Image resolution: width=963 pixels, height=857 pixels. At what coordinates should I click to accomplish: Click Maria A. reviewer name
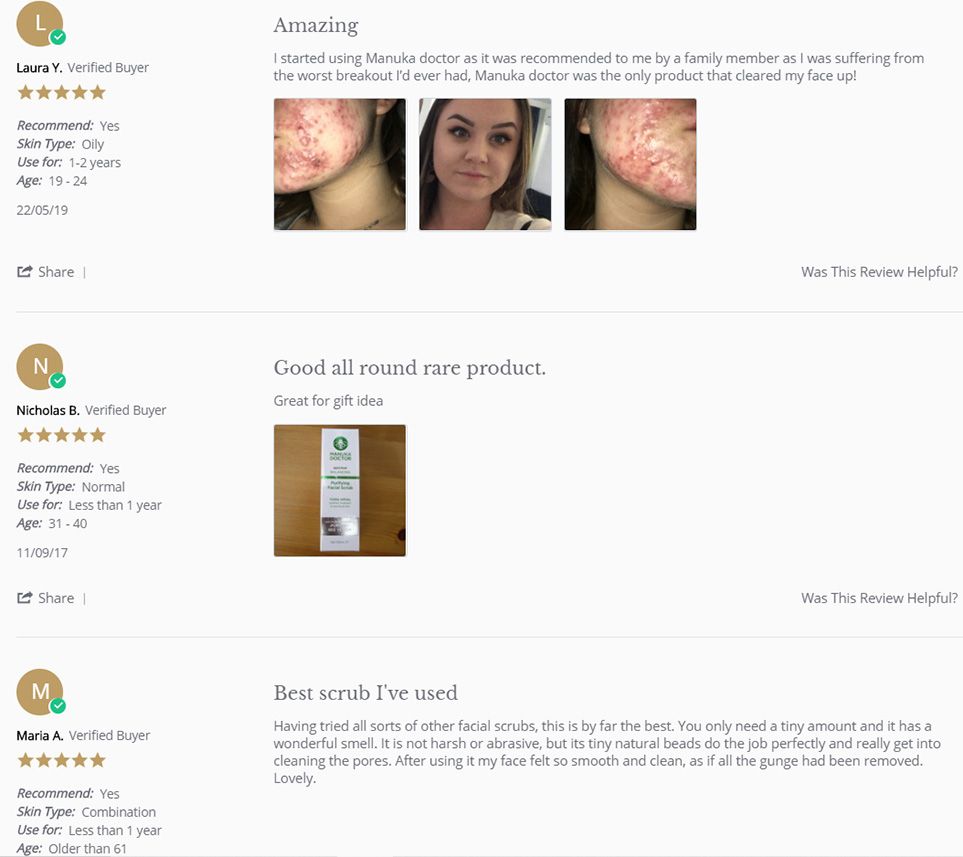[40, 735]
